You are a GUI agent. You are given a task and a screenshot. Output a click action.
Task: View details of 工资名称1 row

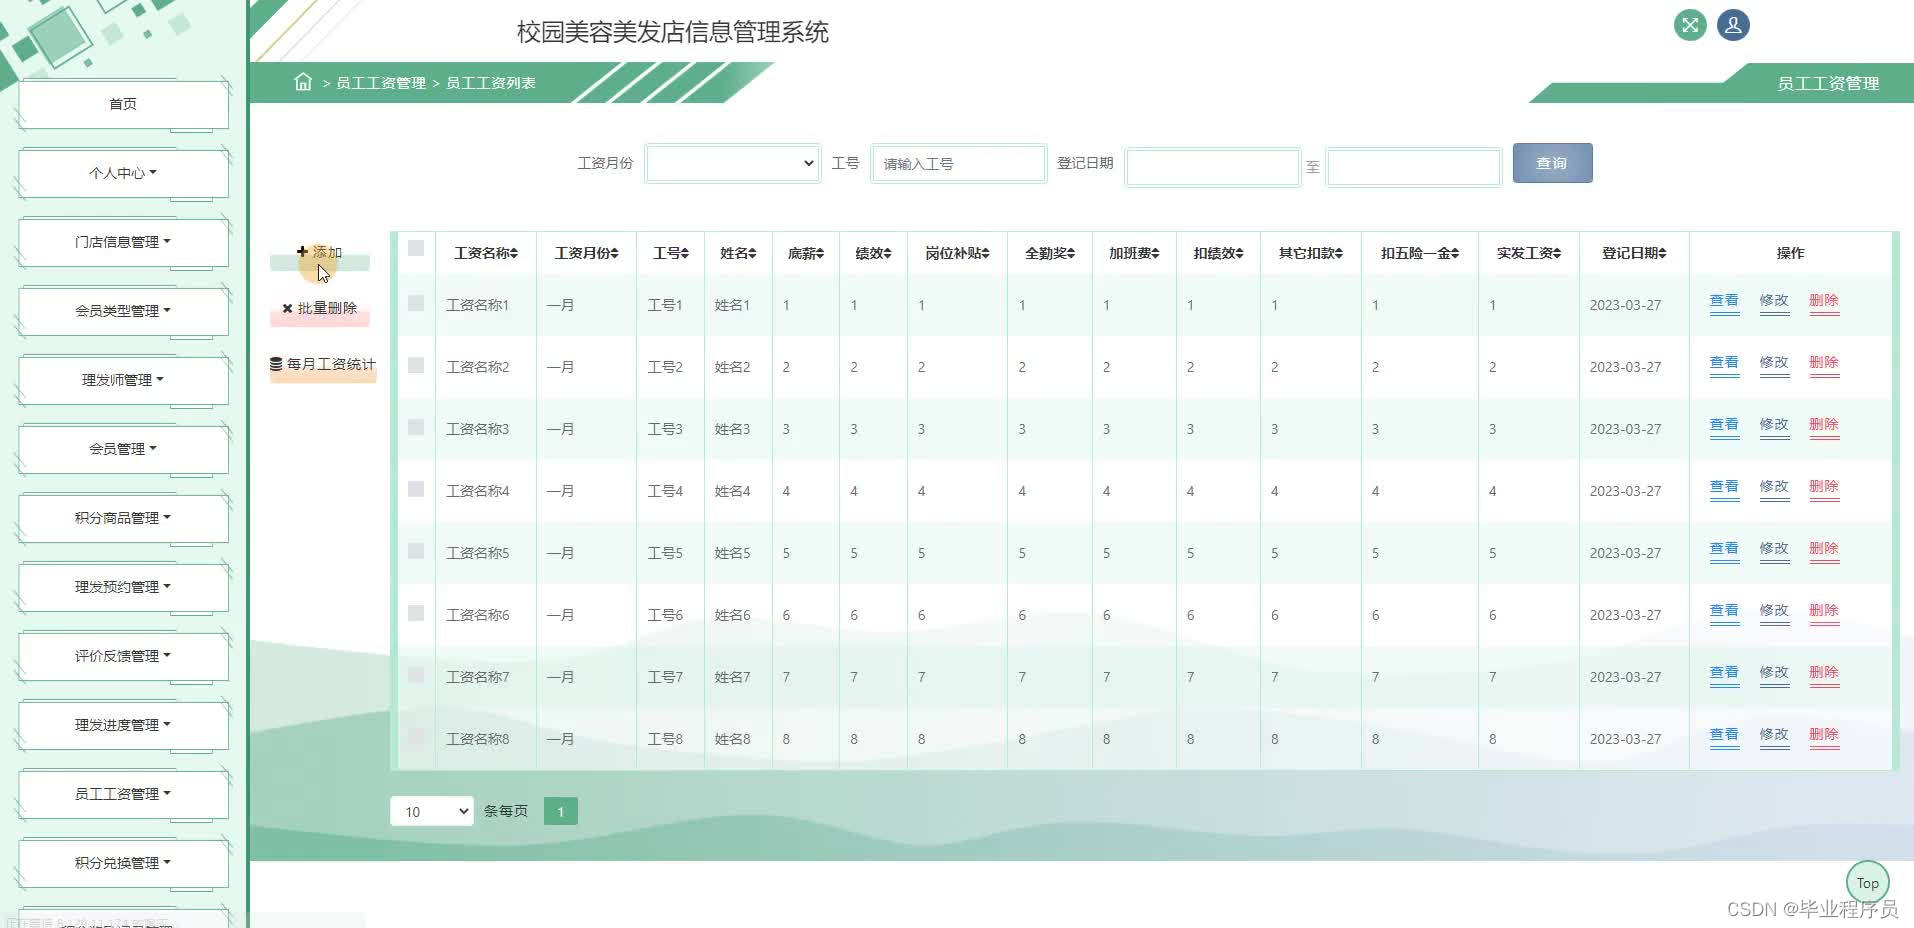[x=1724, y=301]
